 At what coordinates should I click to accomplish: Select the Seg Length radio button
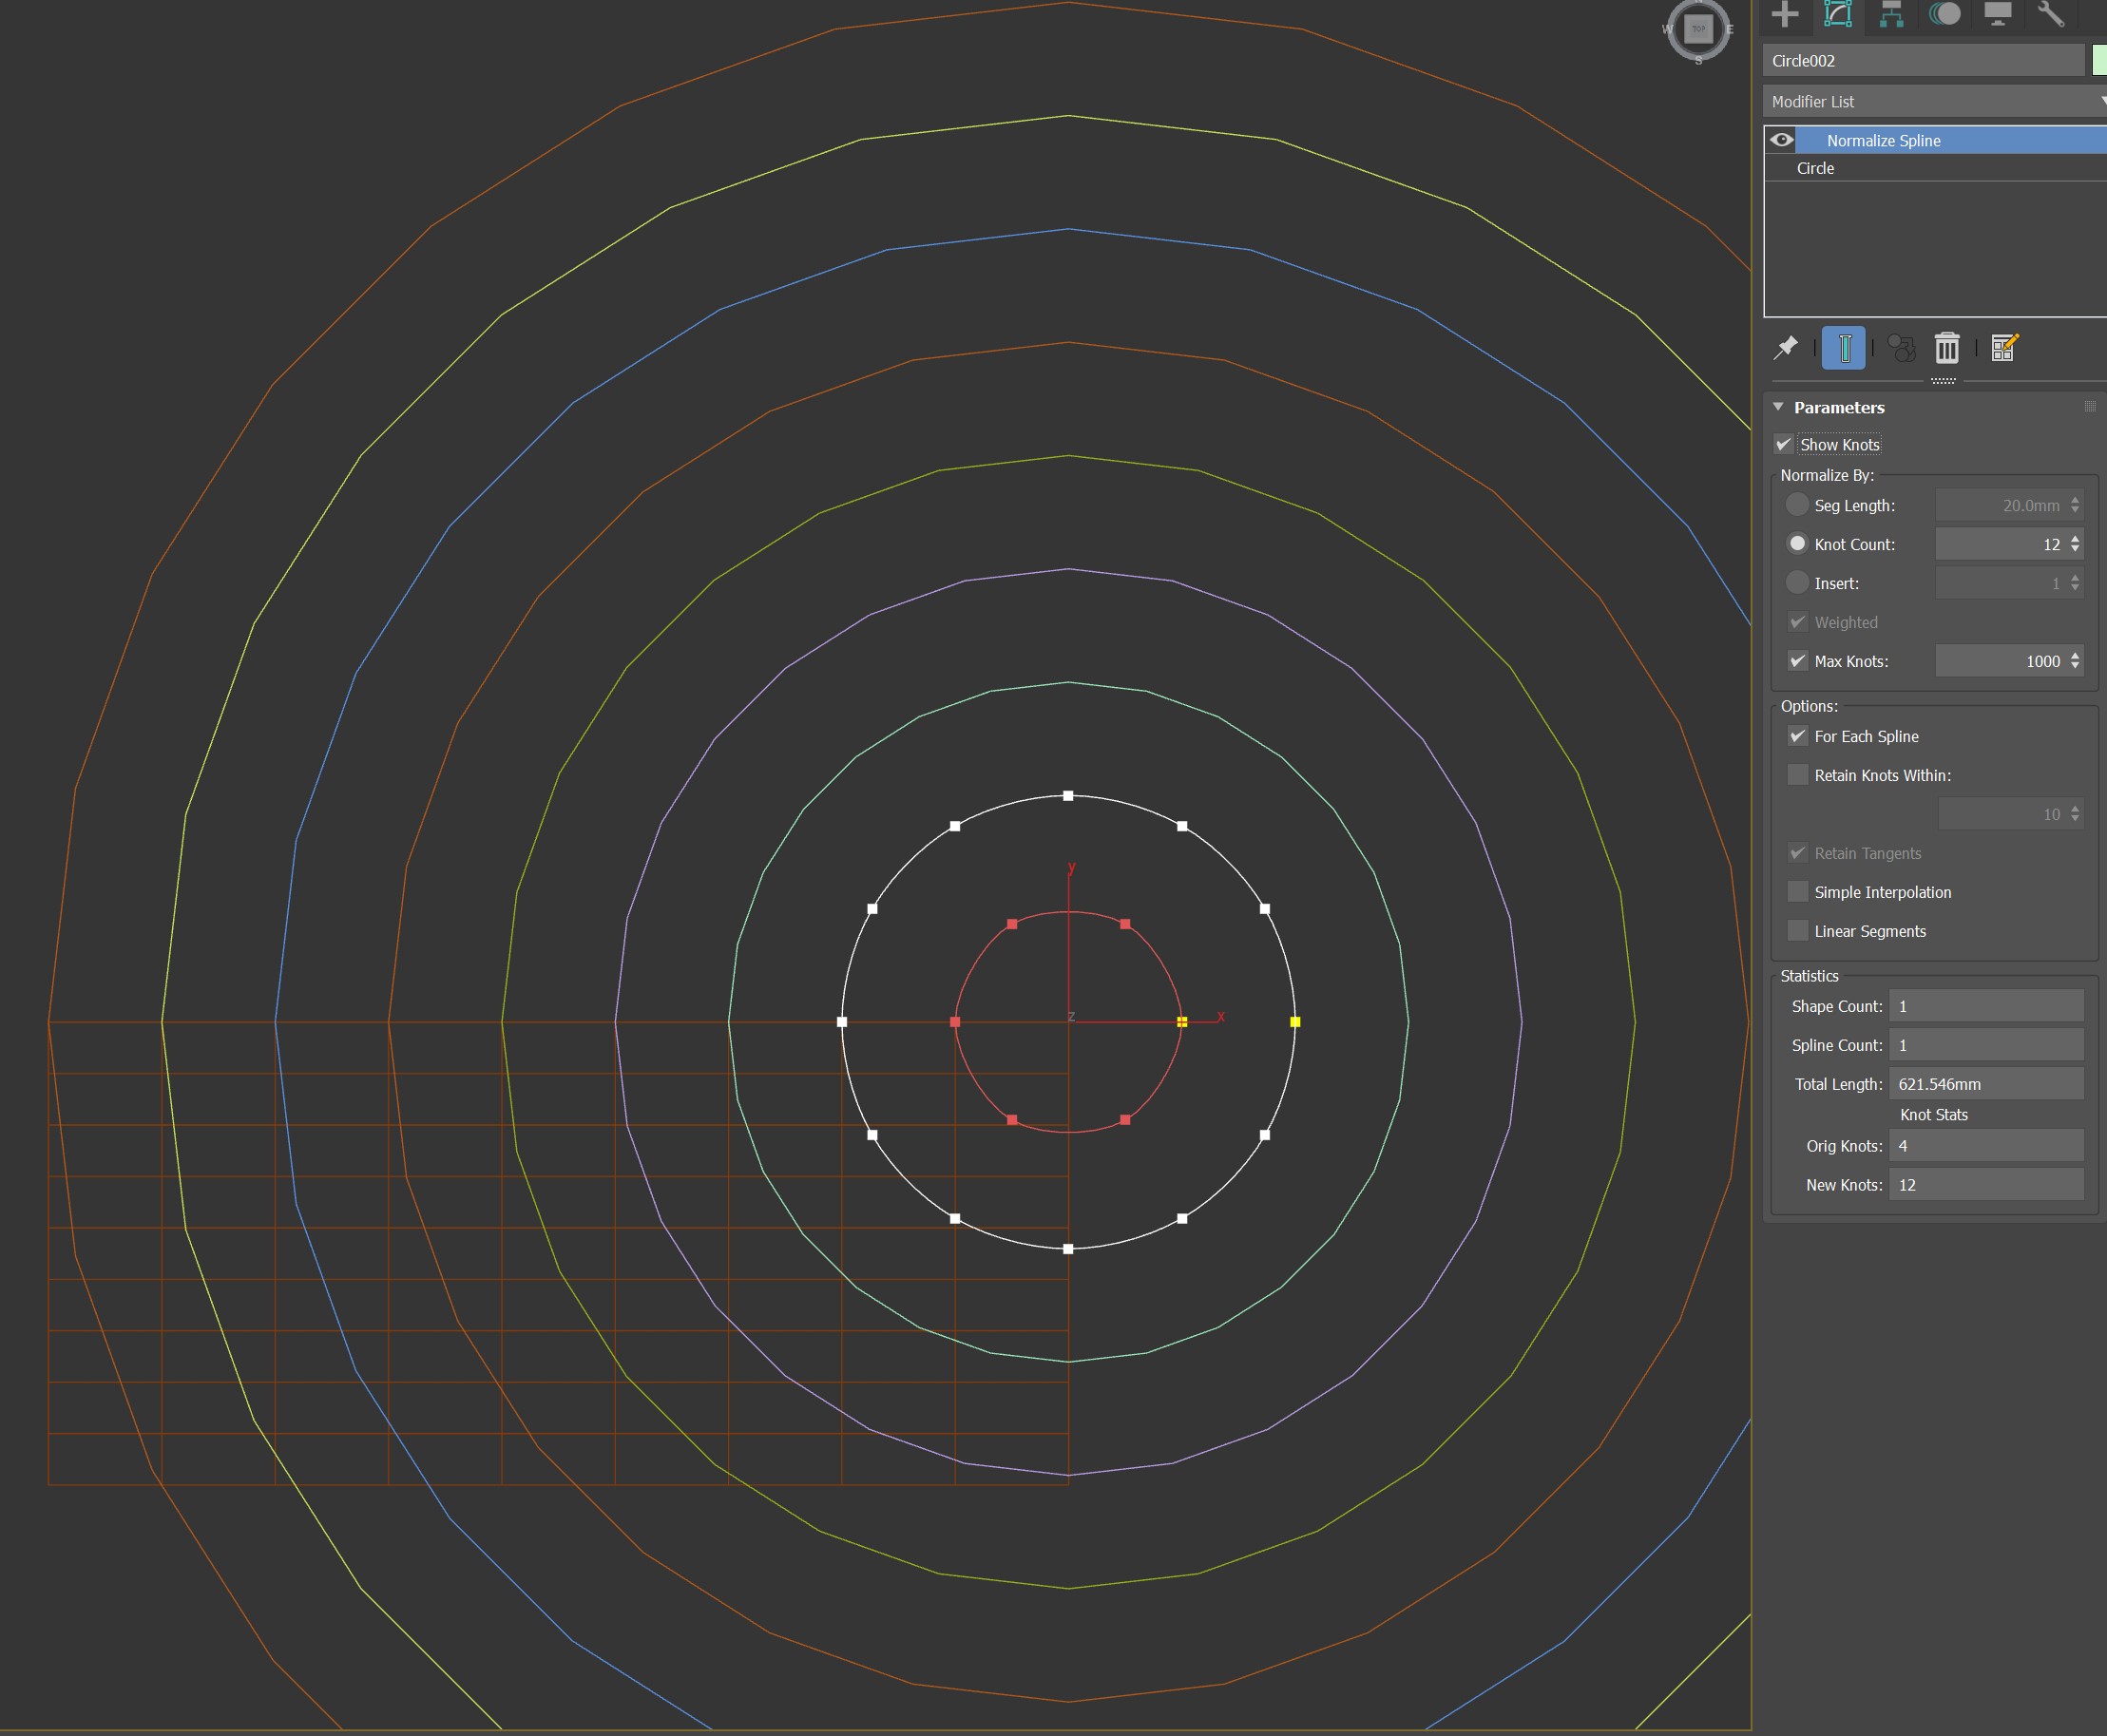[x=1797, y=505]
